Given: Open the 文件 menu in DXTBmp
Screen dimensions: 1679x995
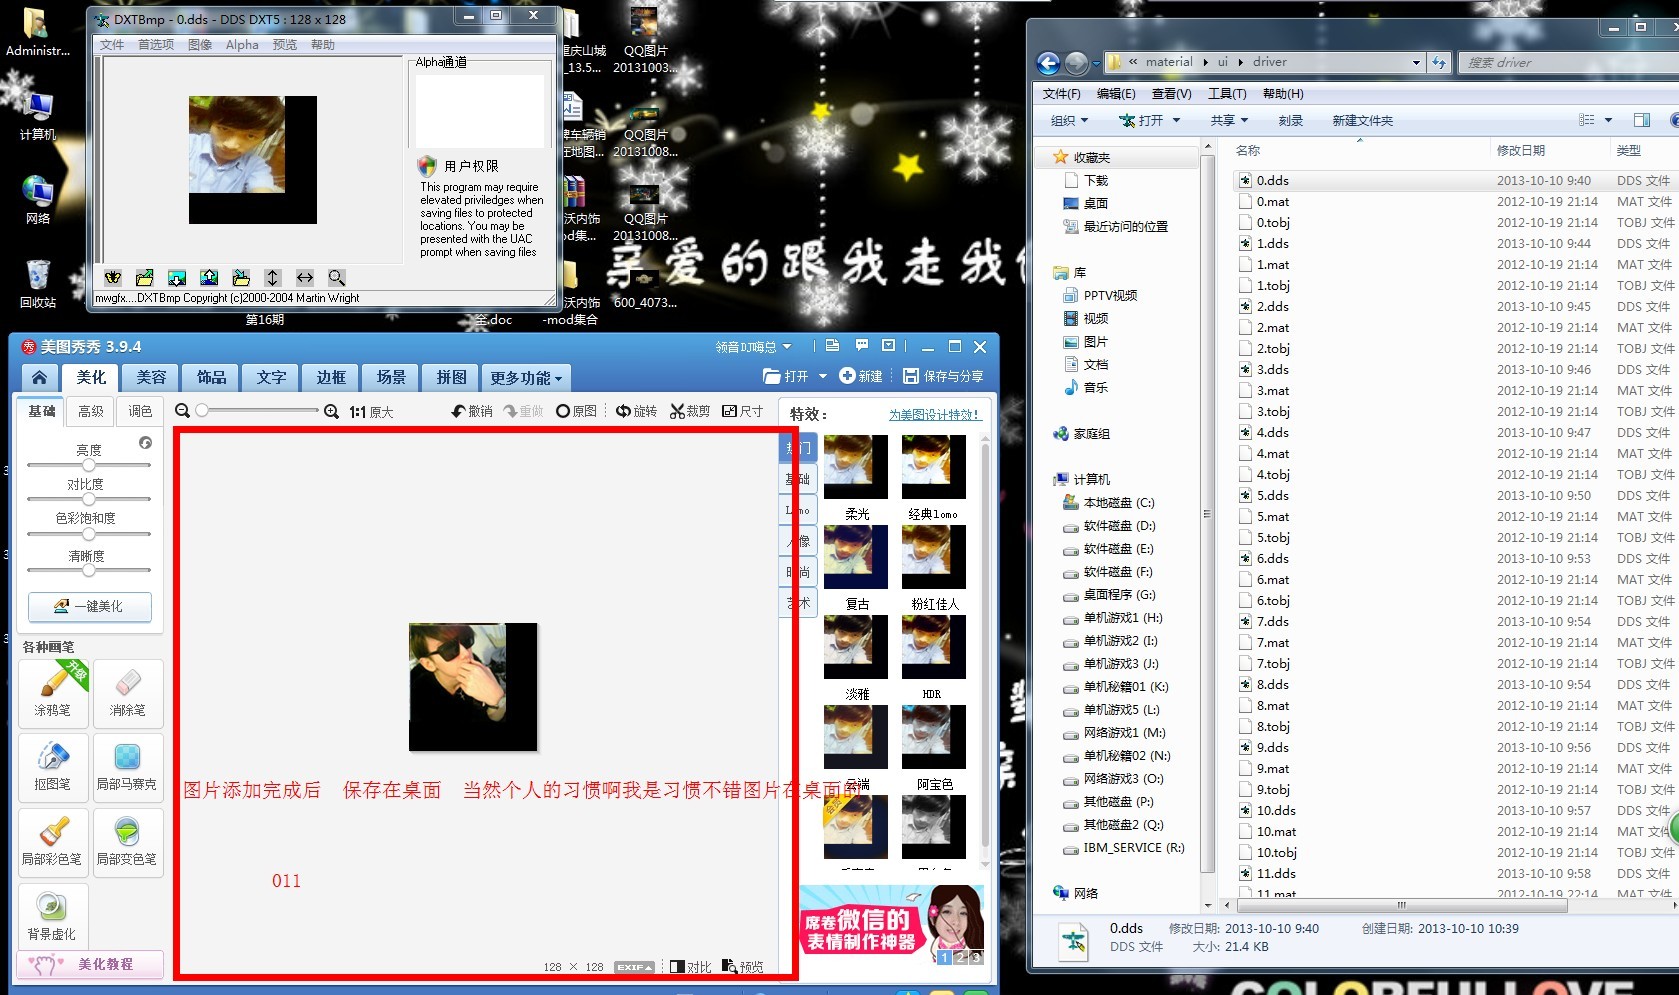Looking at the screenshot, I should 112,45.
